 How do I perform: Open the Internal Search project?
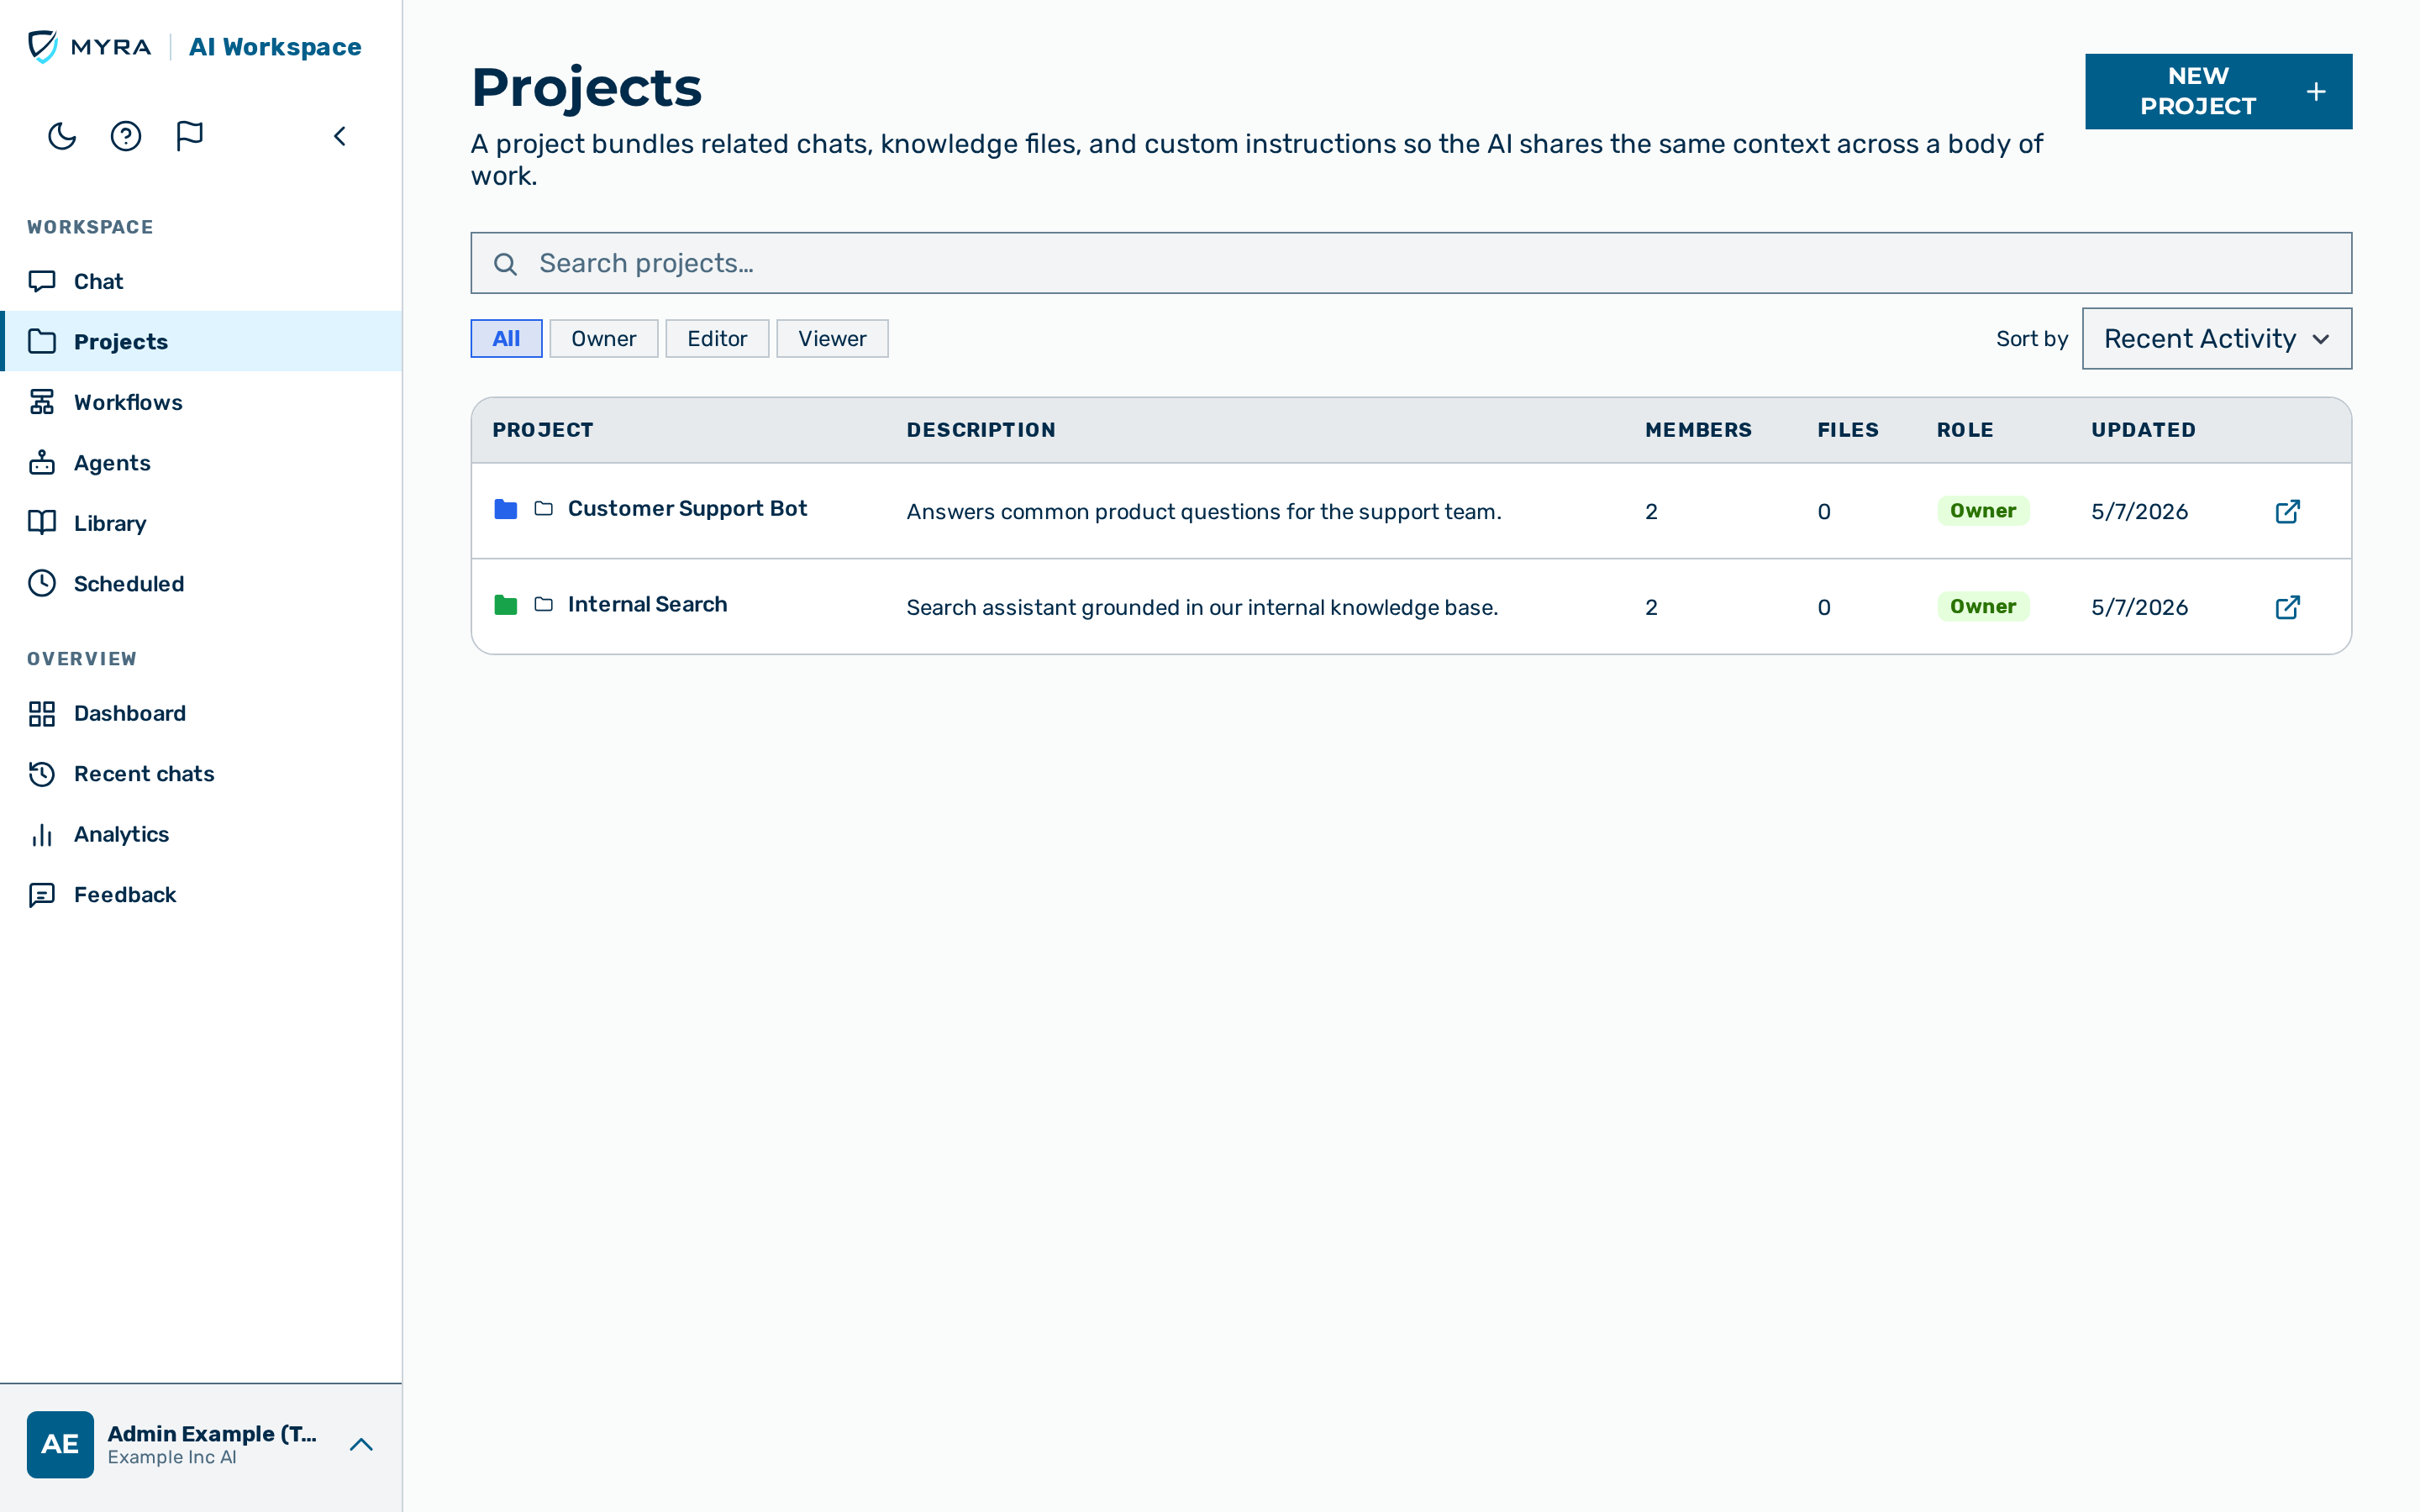647,605
